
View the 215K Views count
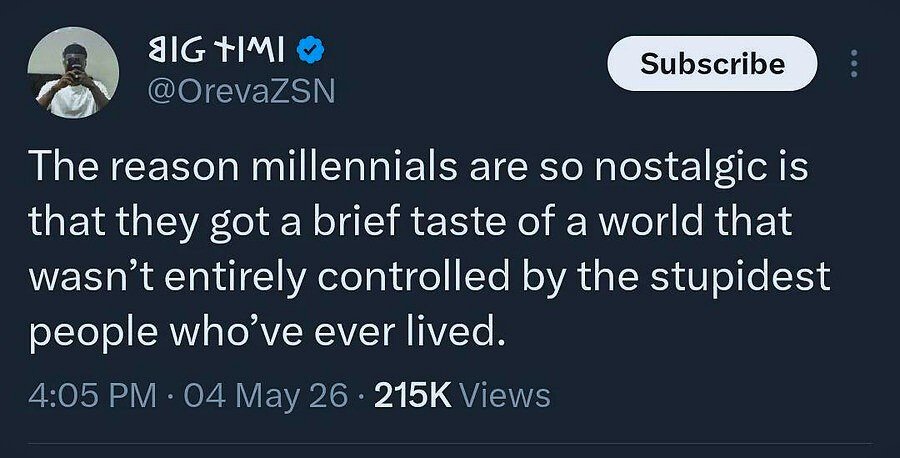[x=462, y=396]
